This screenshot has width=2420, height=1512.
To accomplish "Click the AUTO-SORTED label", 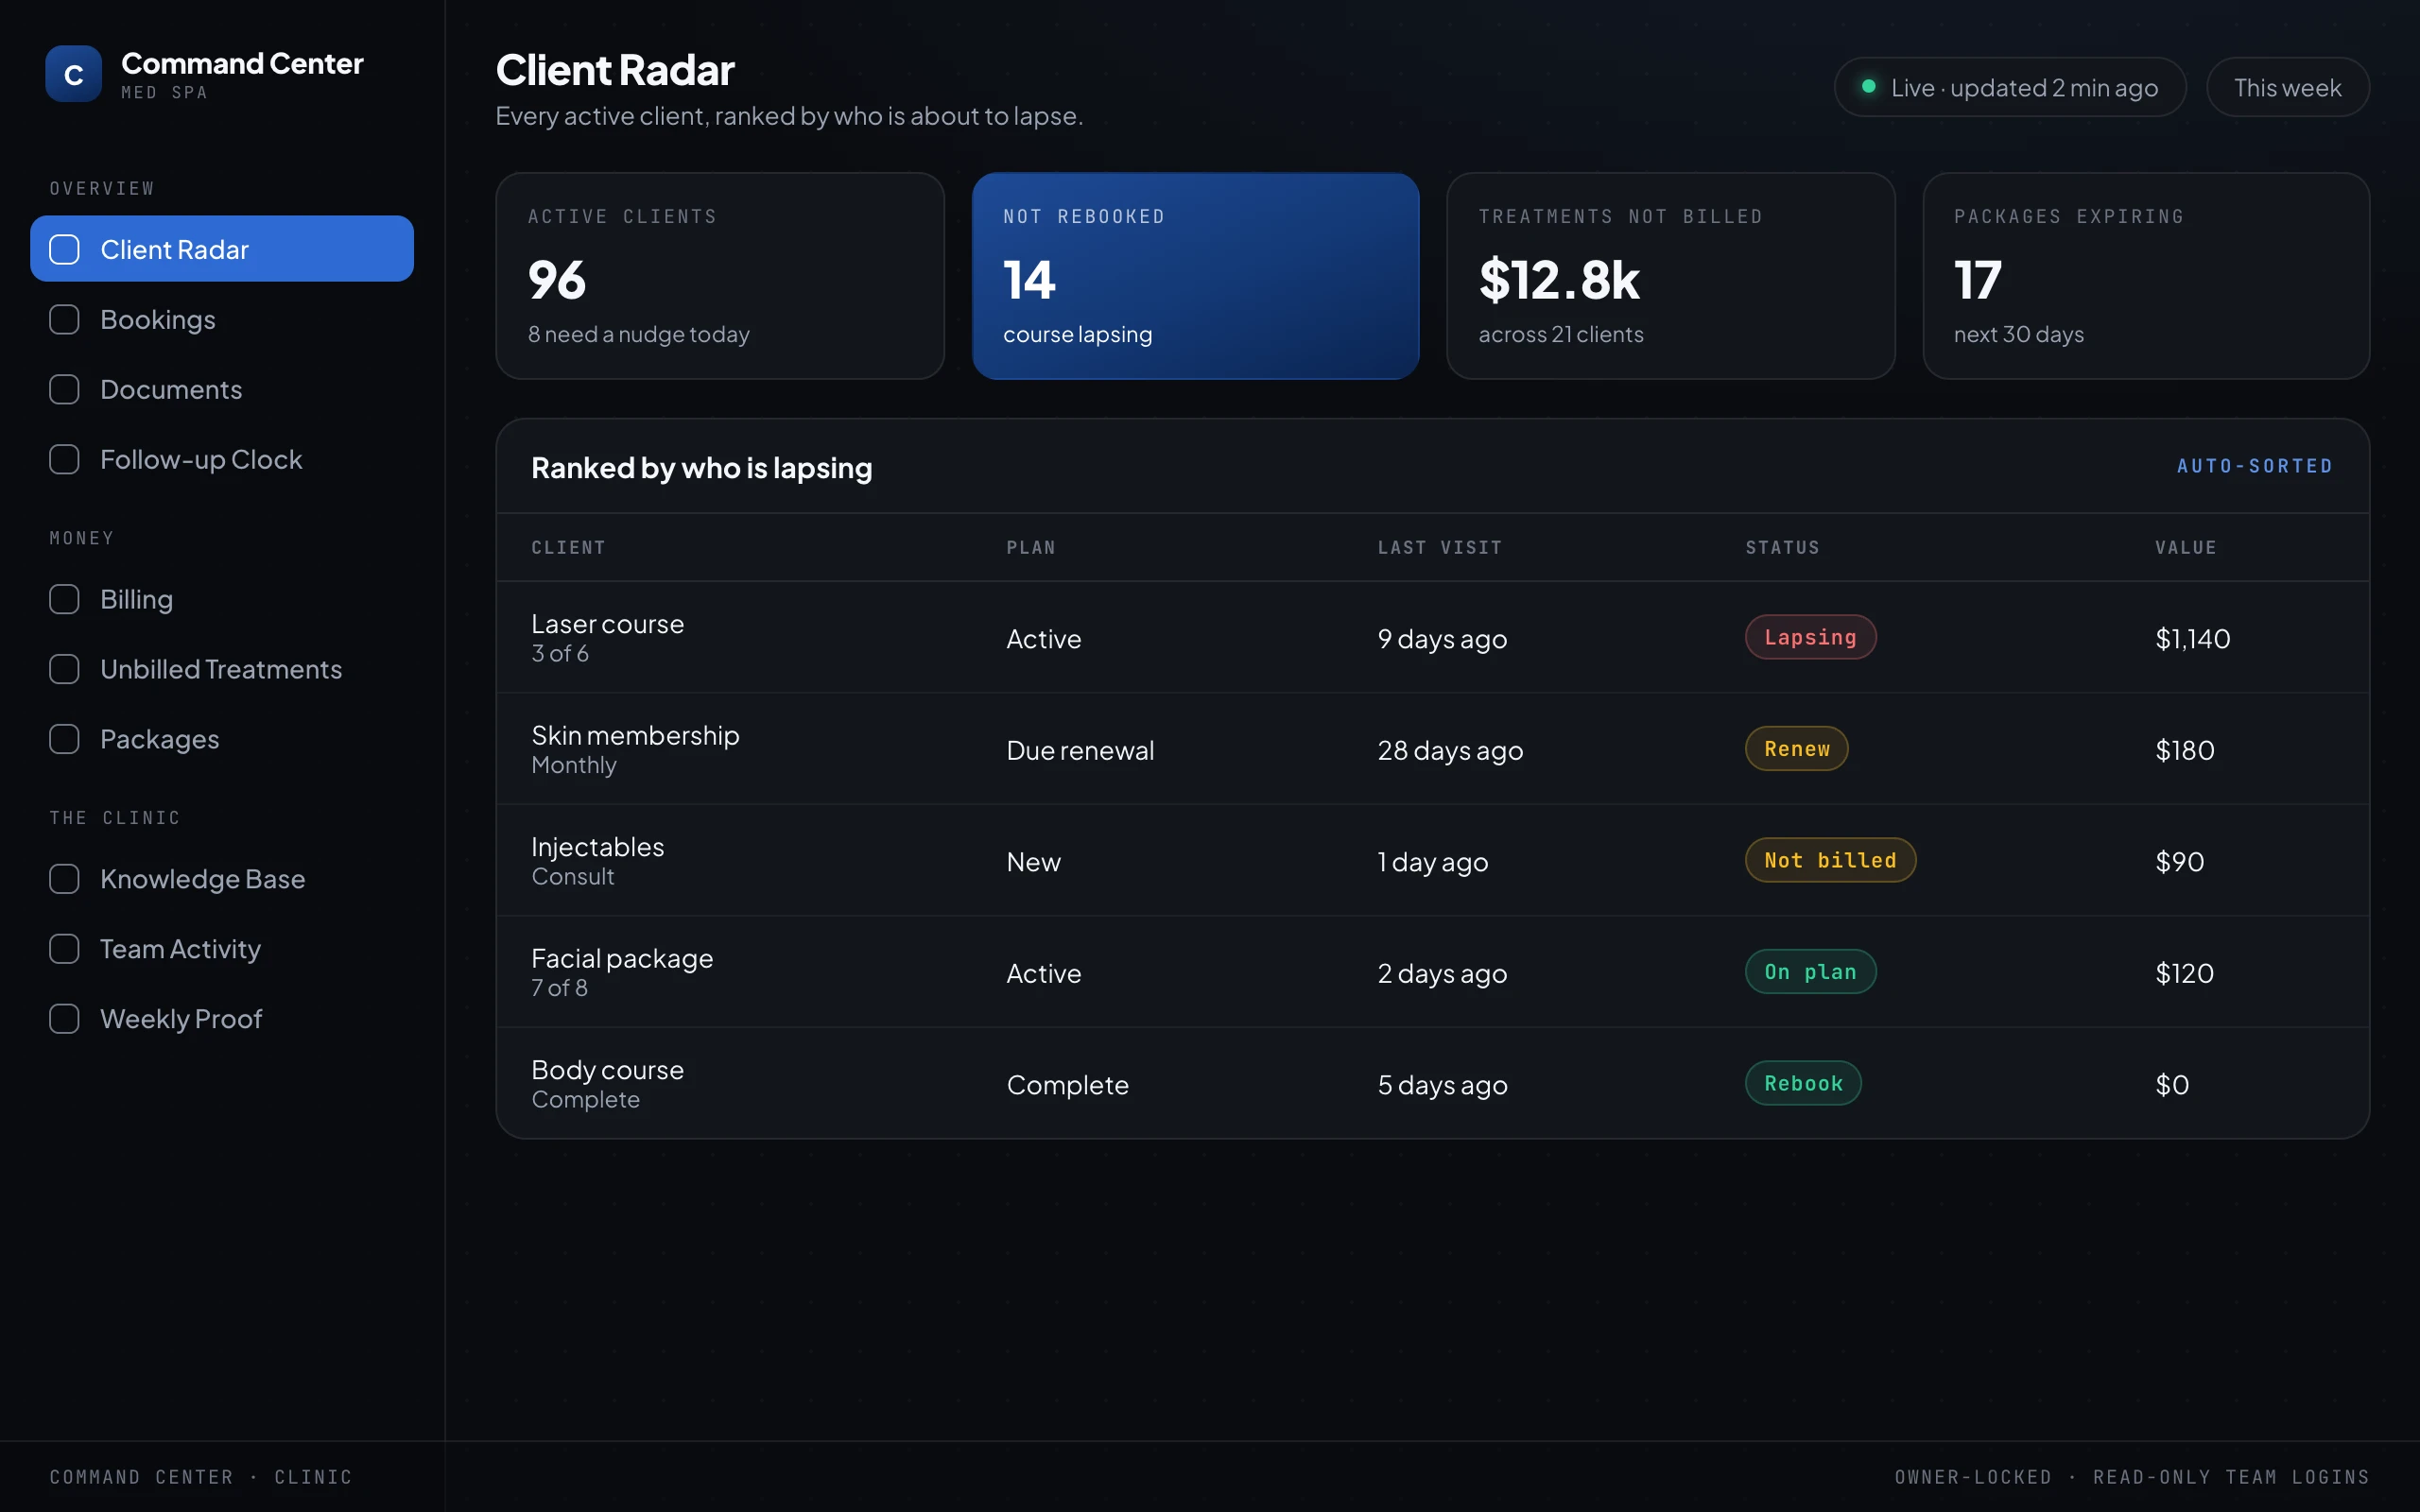I will point(2254,466).
